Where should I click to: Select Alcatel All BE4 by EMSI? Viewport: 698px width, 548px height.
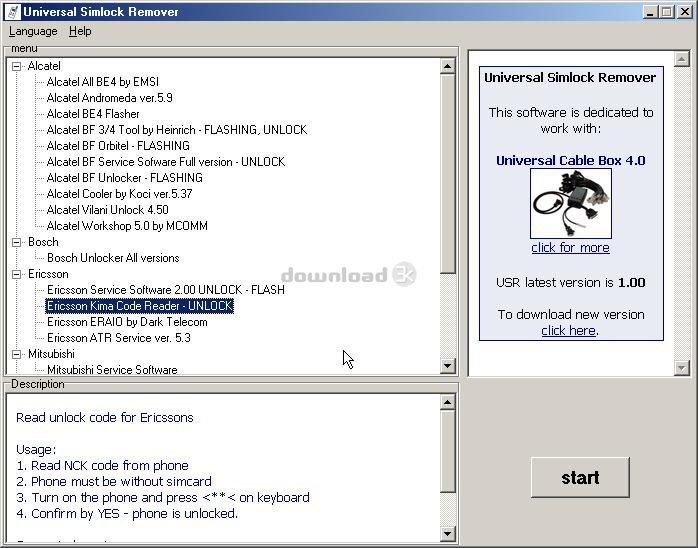pyautogui.click(x=103, y=82)
